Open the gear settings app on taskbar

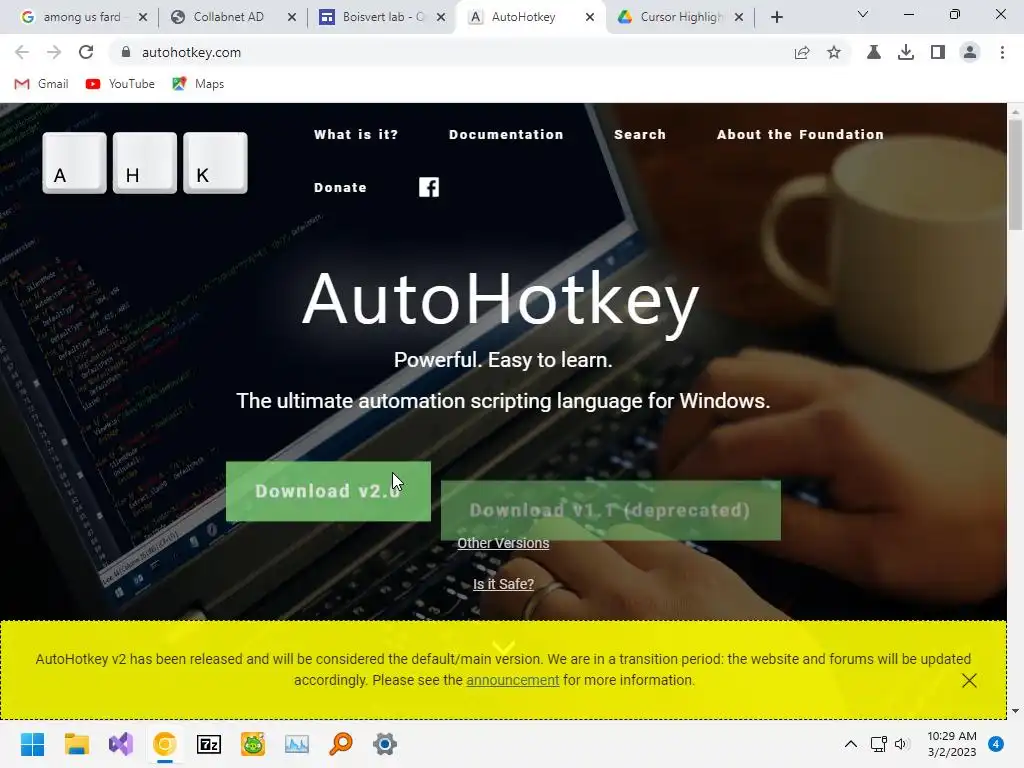(385, 744)
